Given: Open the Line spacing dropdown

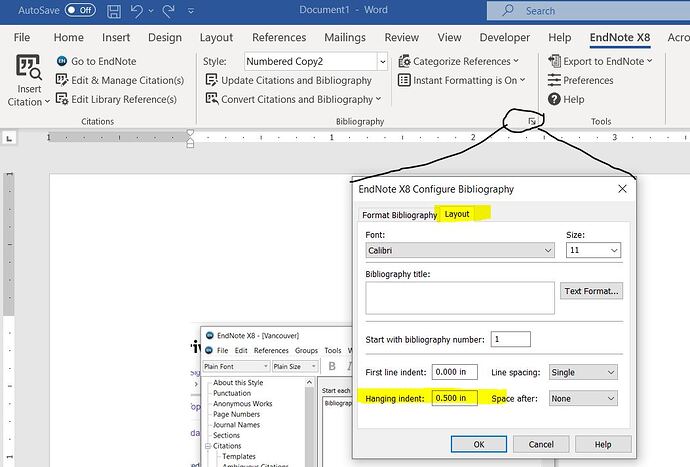Looking at the screenshot, I should tap(583, 372).
